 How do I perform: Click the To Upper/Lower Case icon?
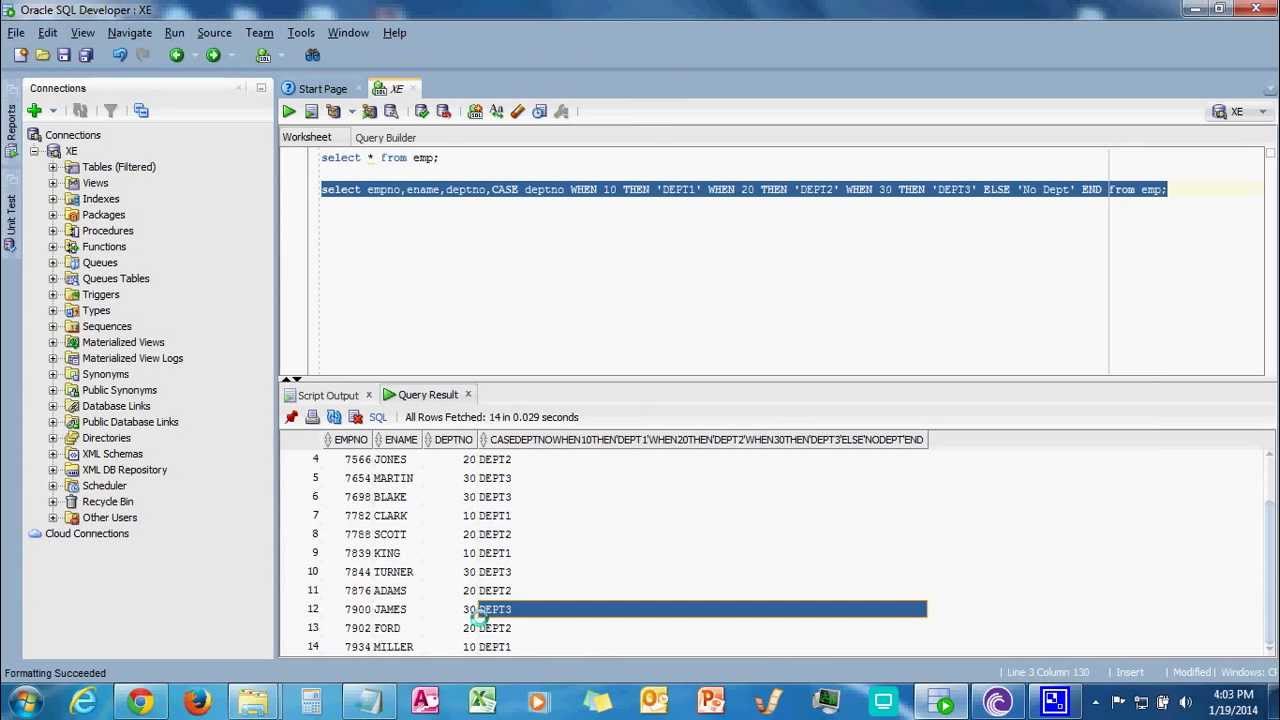[496, 111]
